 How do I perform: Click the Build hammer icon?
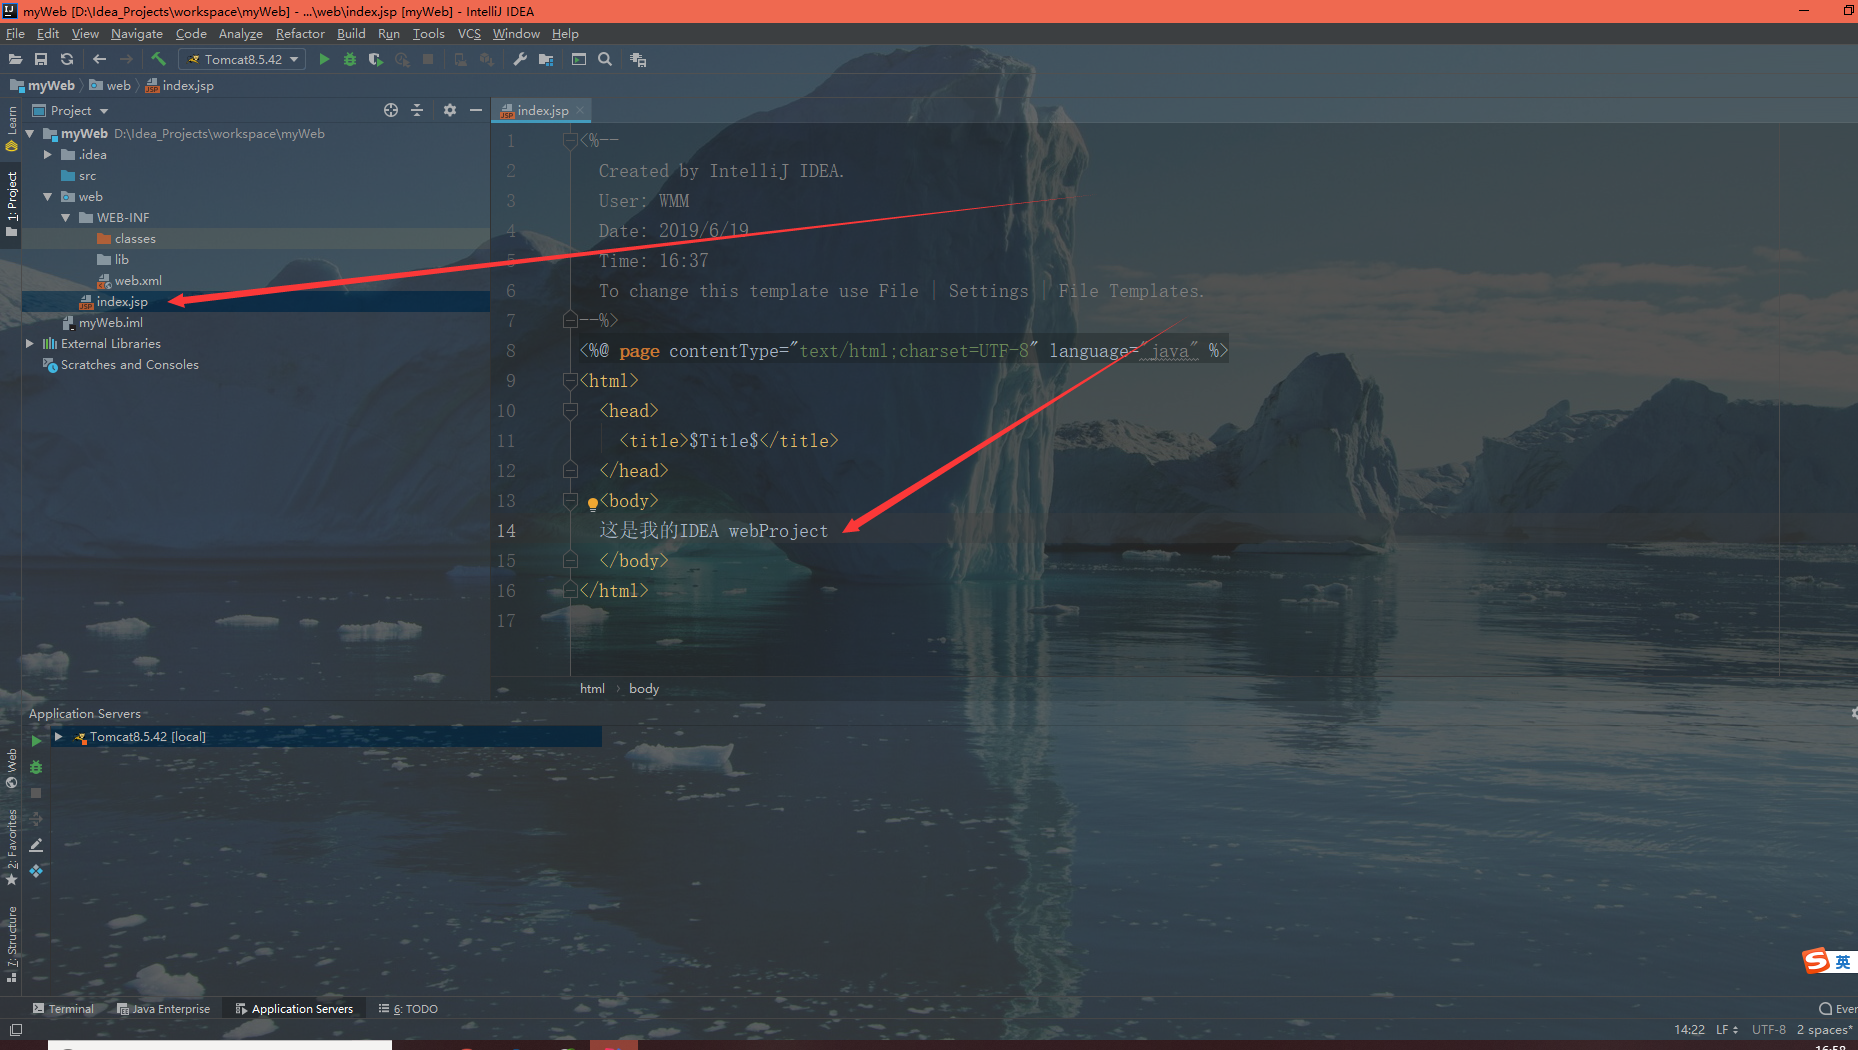click(x=158, y=59)
